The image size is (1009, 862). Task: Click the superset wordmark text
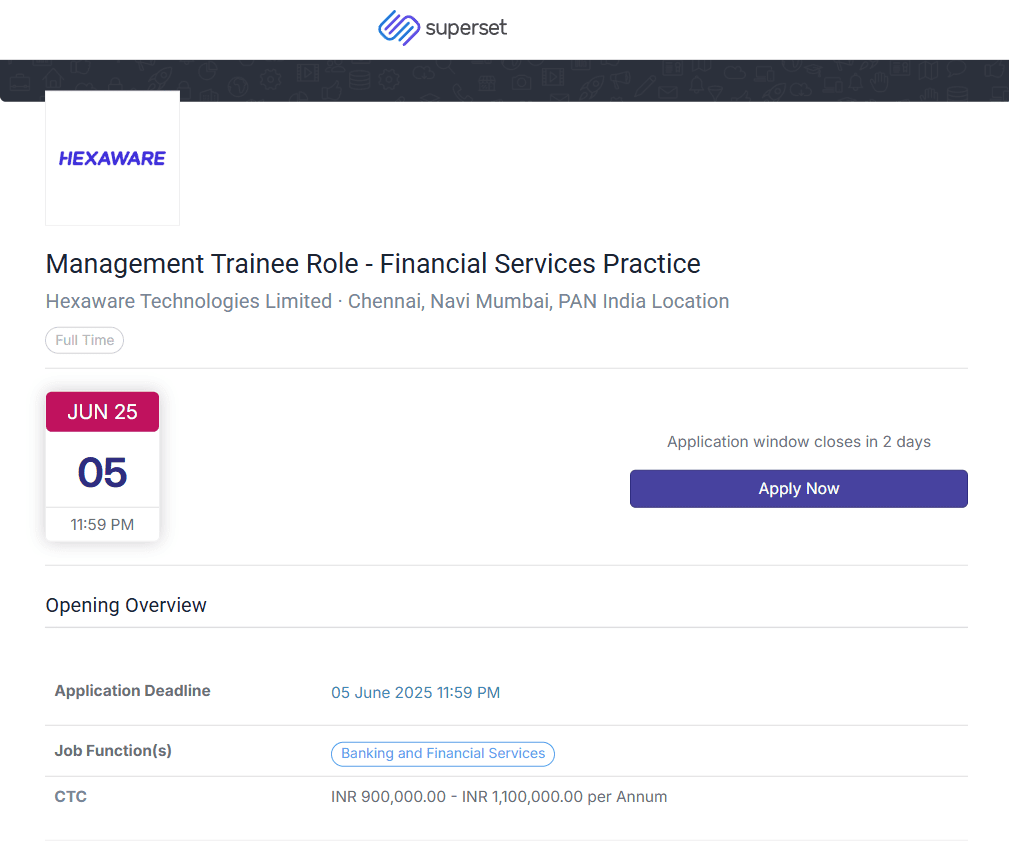pos(467,28)
